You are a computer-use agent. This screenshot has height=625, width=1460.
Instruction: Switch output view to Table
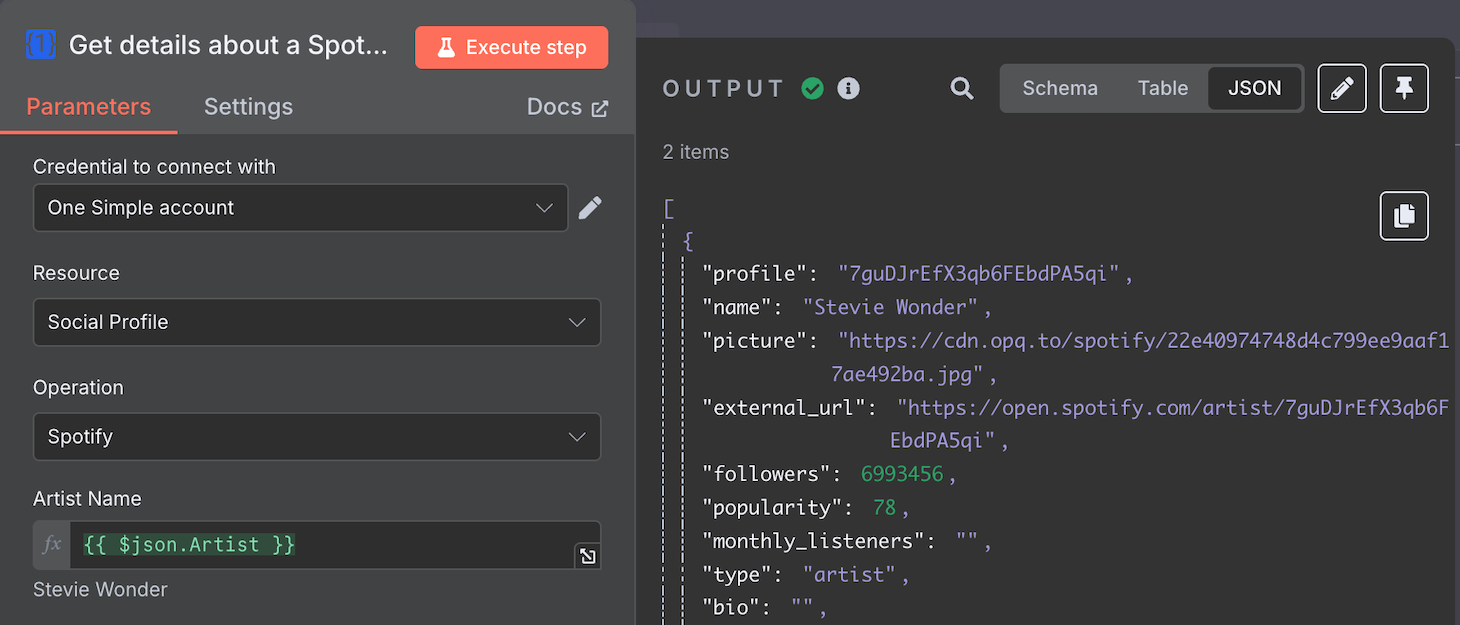click(1162, 88)
